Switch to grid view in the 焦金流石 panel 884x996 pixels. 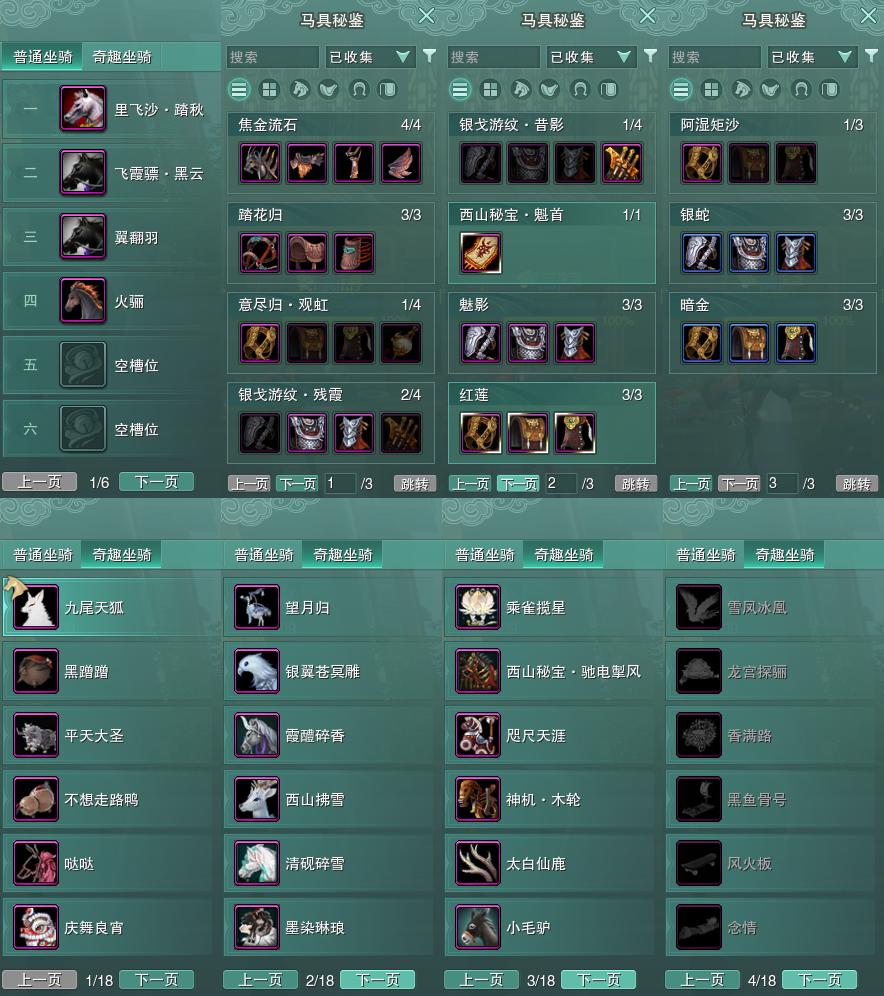click(x=269, y=90)
